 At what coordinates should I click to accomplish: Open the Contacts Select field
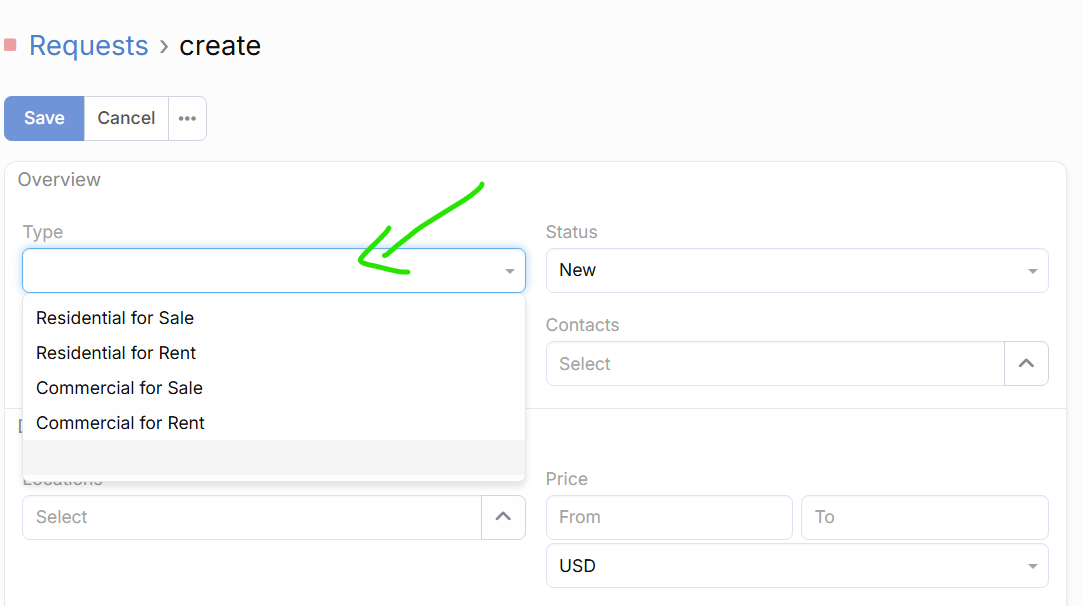[x=774, y=364]
